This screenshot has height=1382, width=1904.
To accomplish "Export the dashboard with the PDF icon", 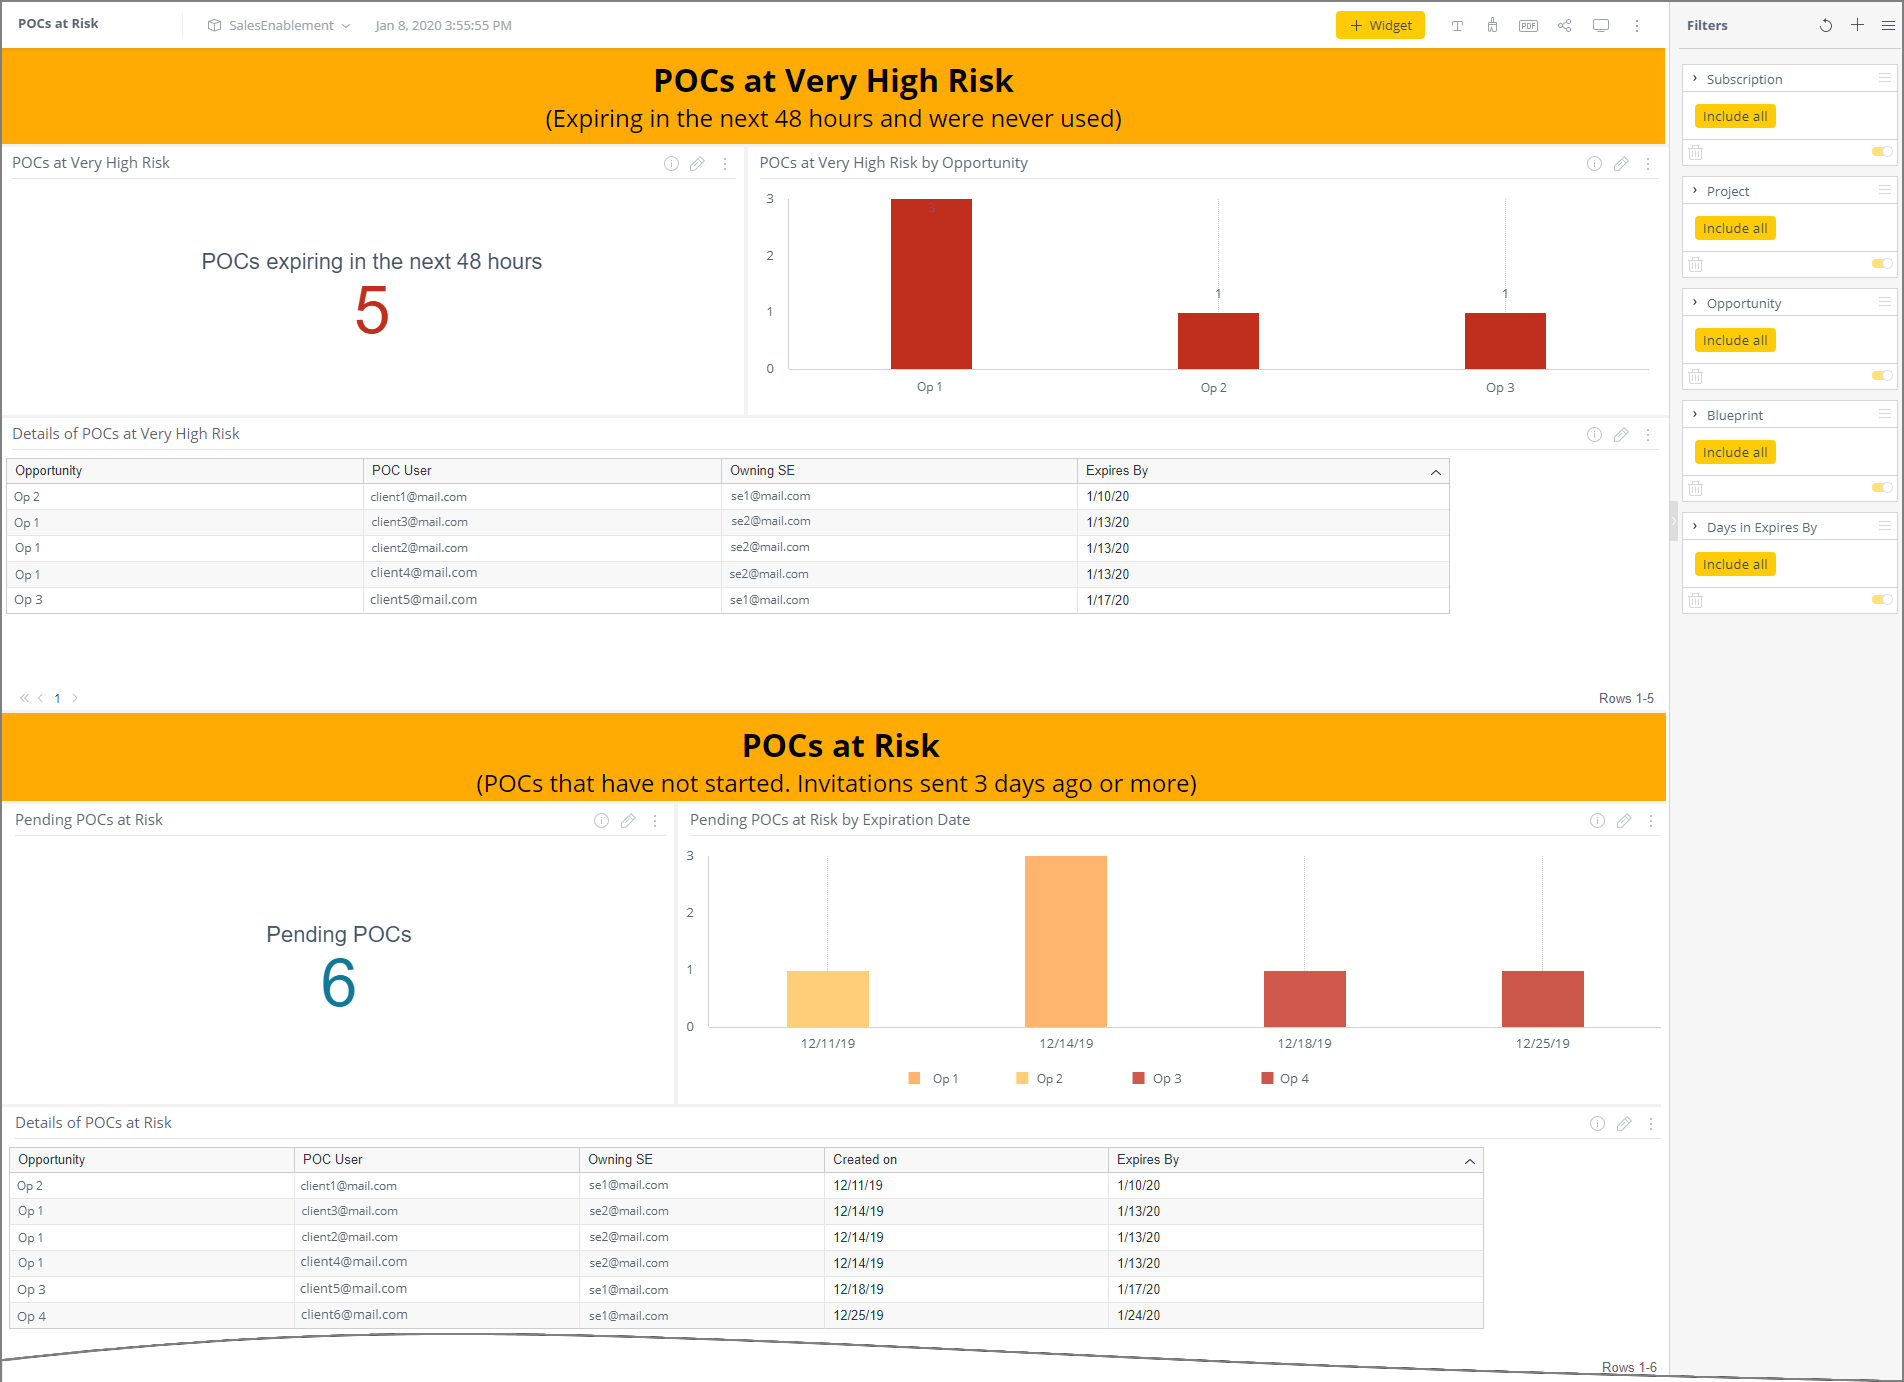I will pos(1528,26).
